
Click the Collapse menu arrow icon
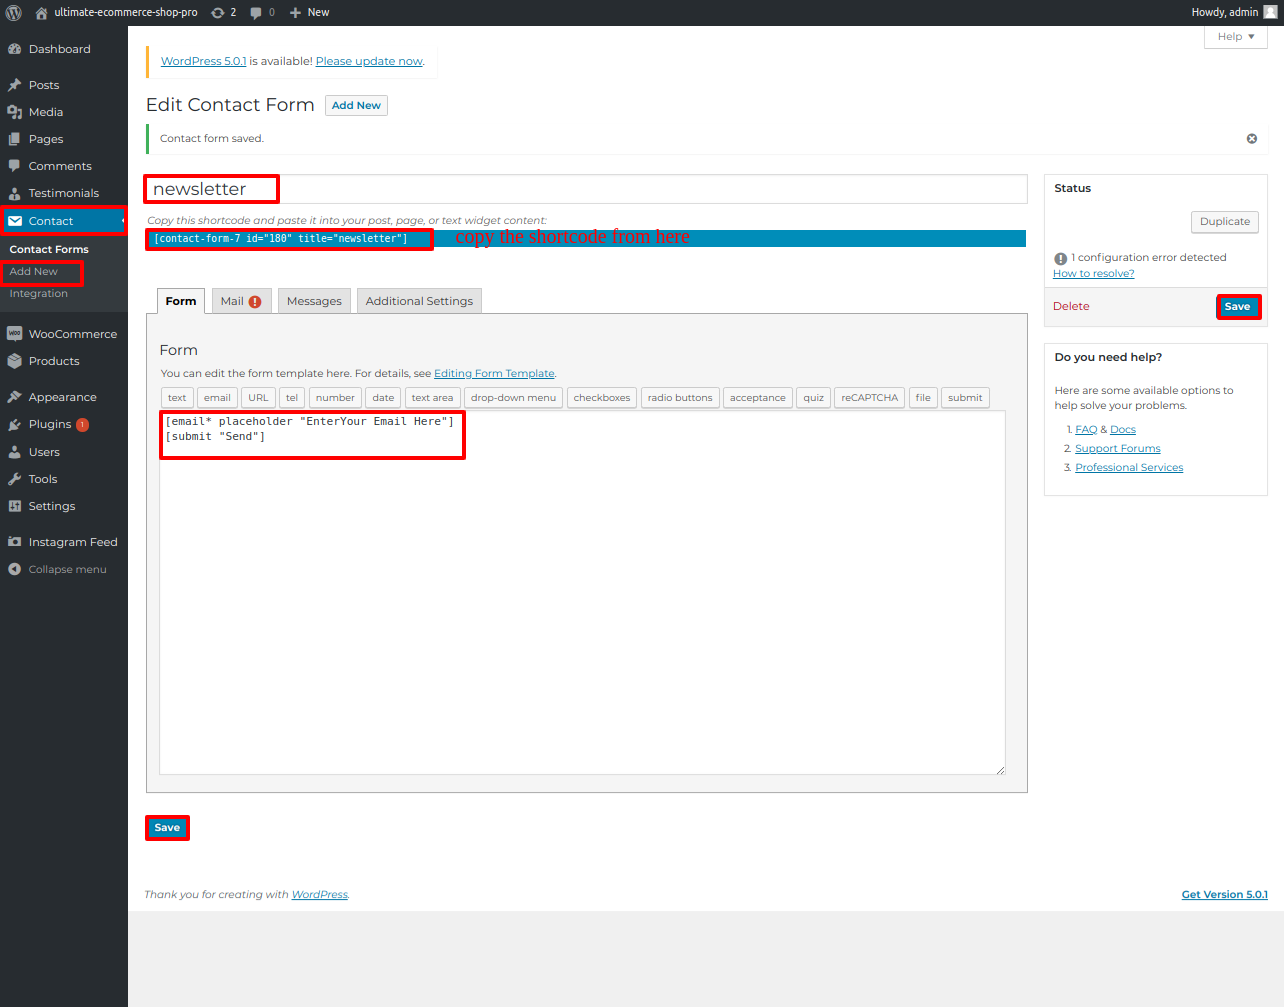coord(15,569)
